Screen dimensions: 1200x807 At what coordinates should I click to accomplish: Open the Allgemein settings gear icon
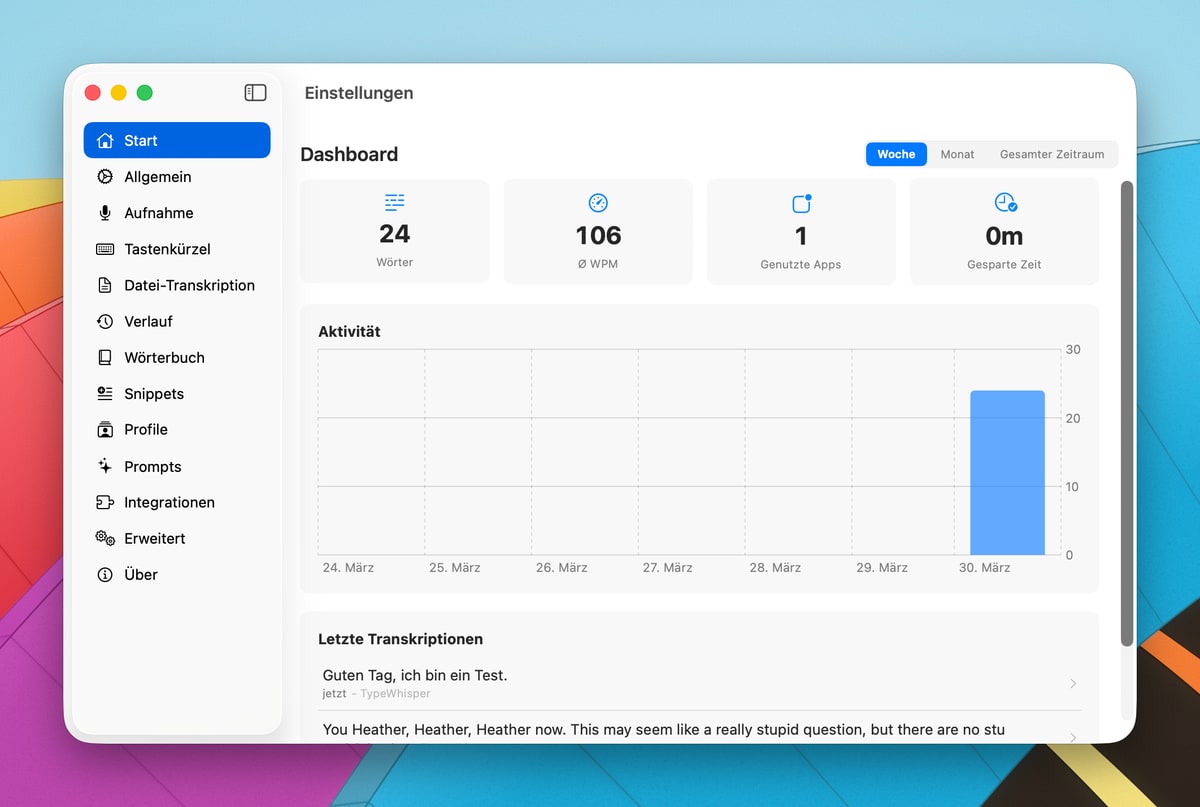click(105, 177)
